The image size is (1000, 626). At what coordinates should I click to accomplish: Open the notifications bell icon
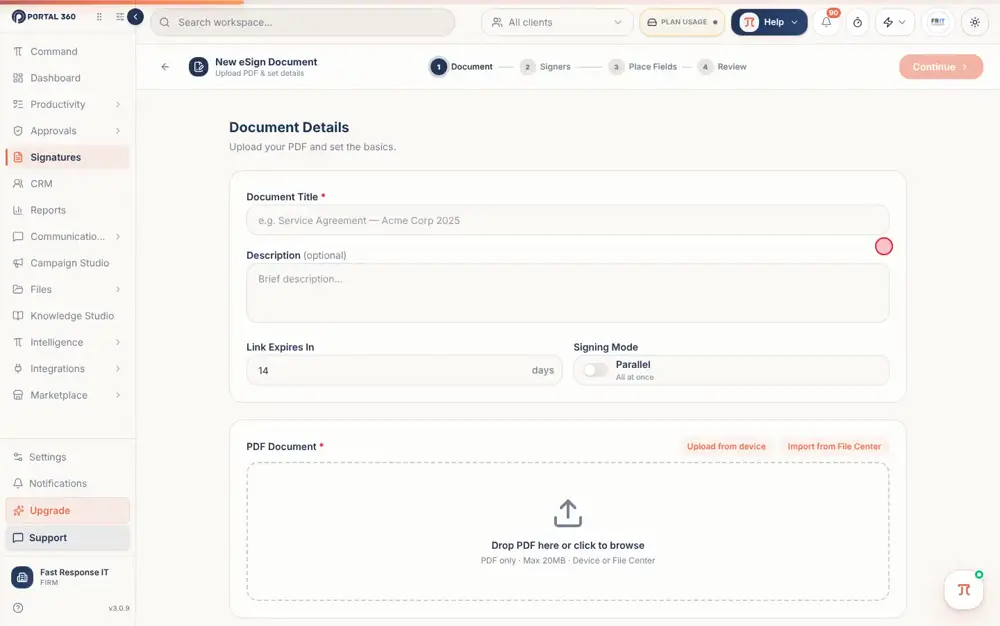827,22
